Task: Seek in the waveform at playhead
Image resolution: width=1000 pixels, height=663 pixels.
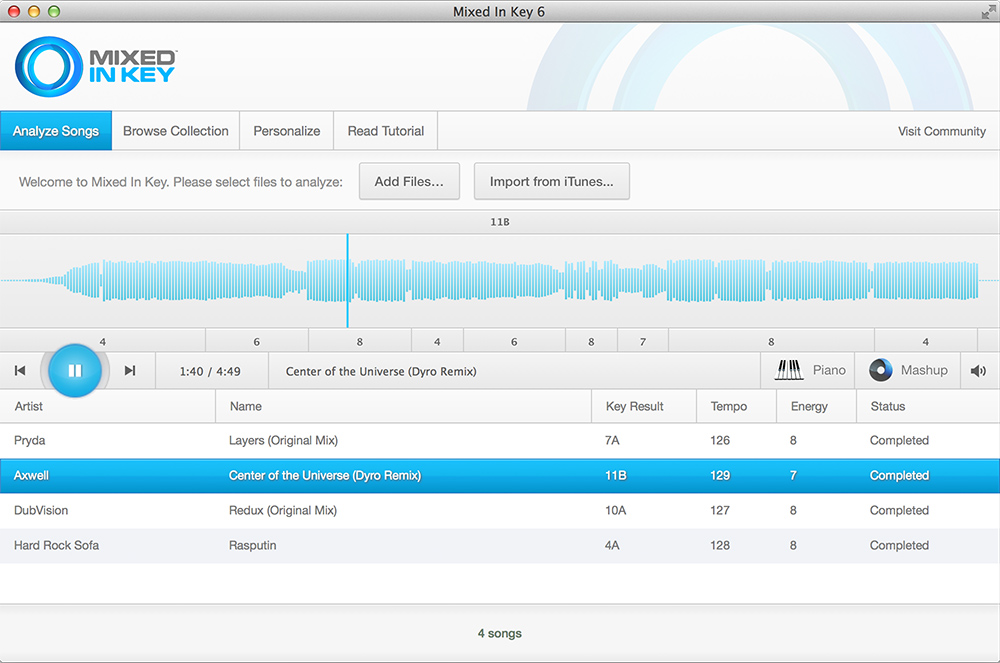Action: click(x=348, y=282)
